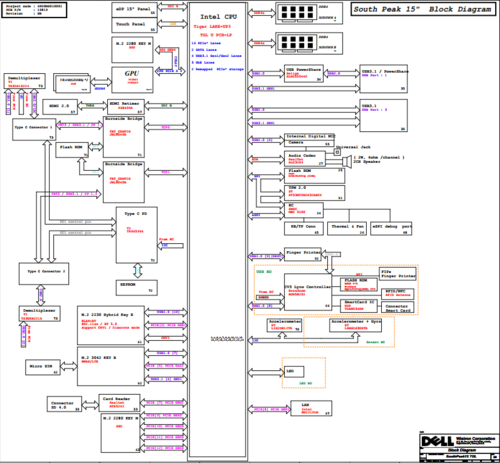The image size is (500, 463).
Task: Click the 'Universal Jack' label
Action: 354,147
